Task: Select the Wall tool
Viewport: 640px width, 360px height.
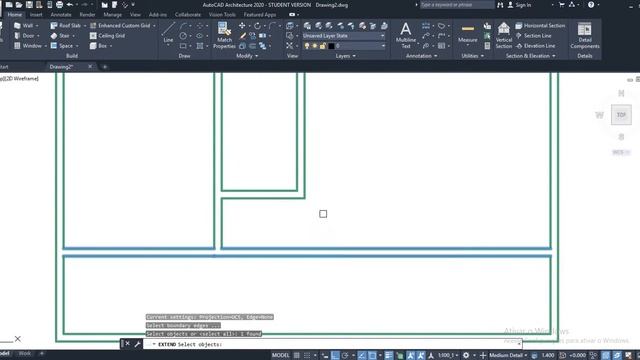Action: tap(24, 25)
